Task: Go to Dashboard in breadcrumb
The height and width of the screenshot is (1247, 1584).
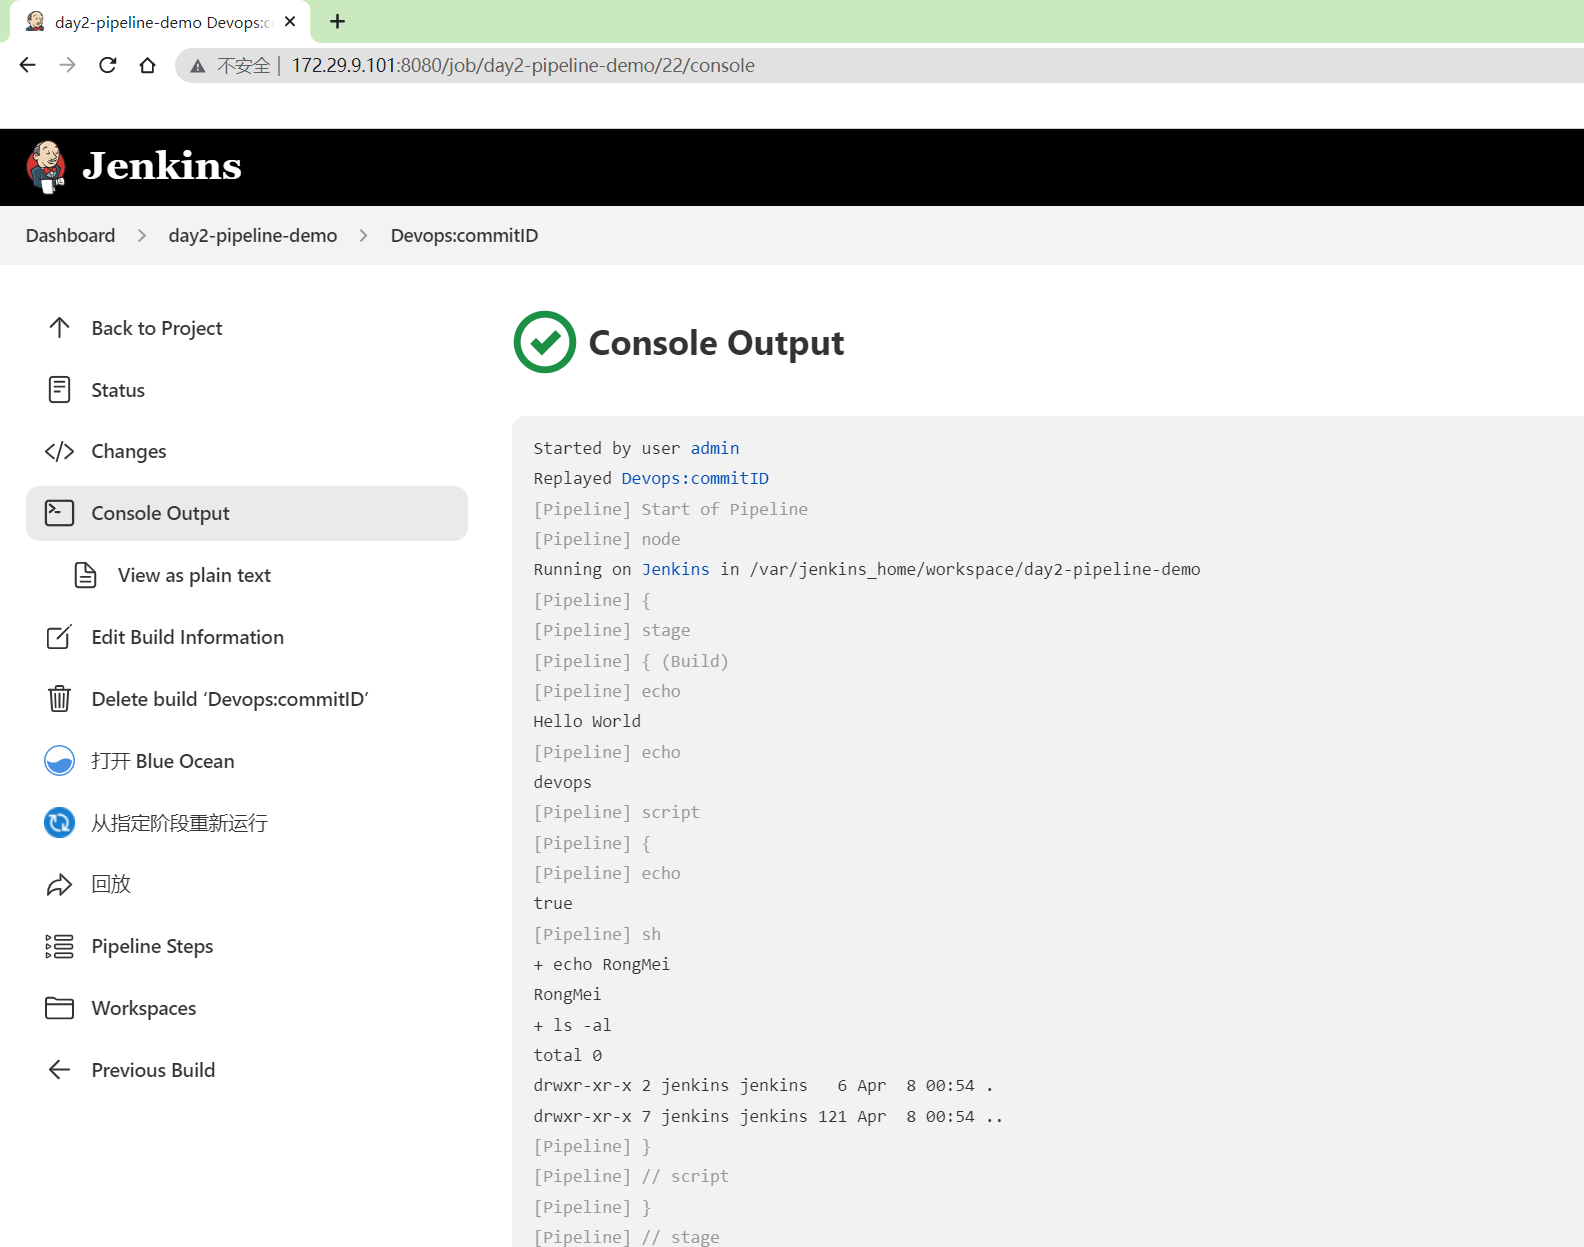Action: click(70, 235)
